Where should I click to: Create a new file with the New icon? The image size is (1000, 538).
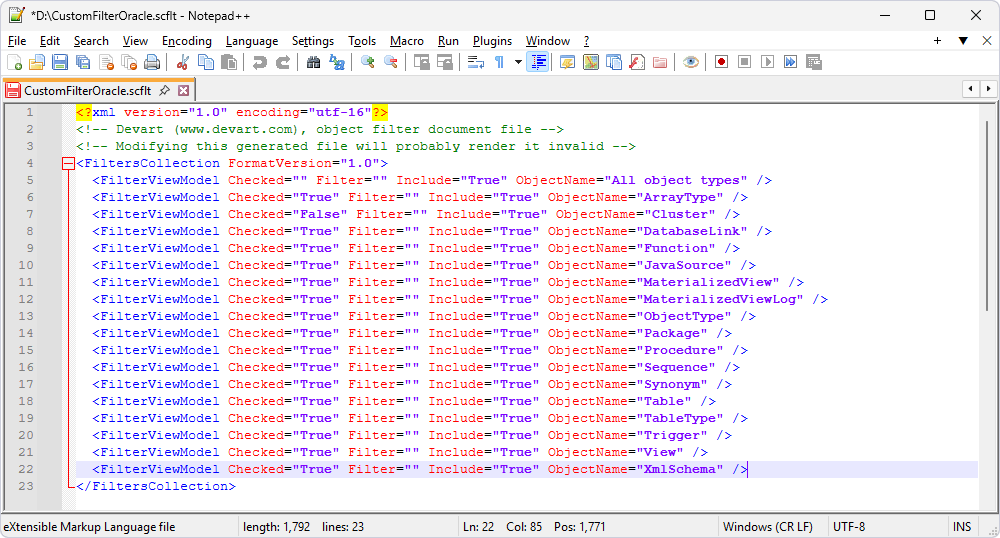14,62
